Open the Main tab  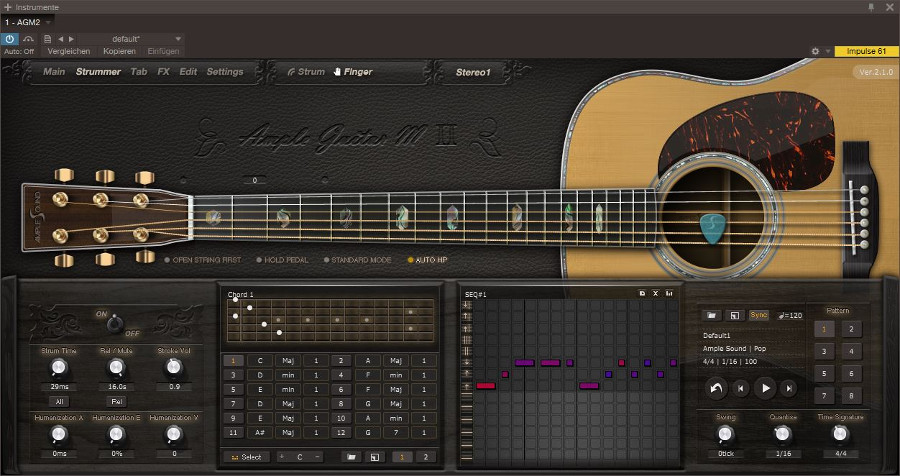tap(55, 72)
